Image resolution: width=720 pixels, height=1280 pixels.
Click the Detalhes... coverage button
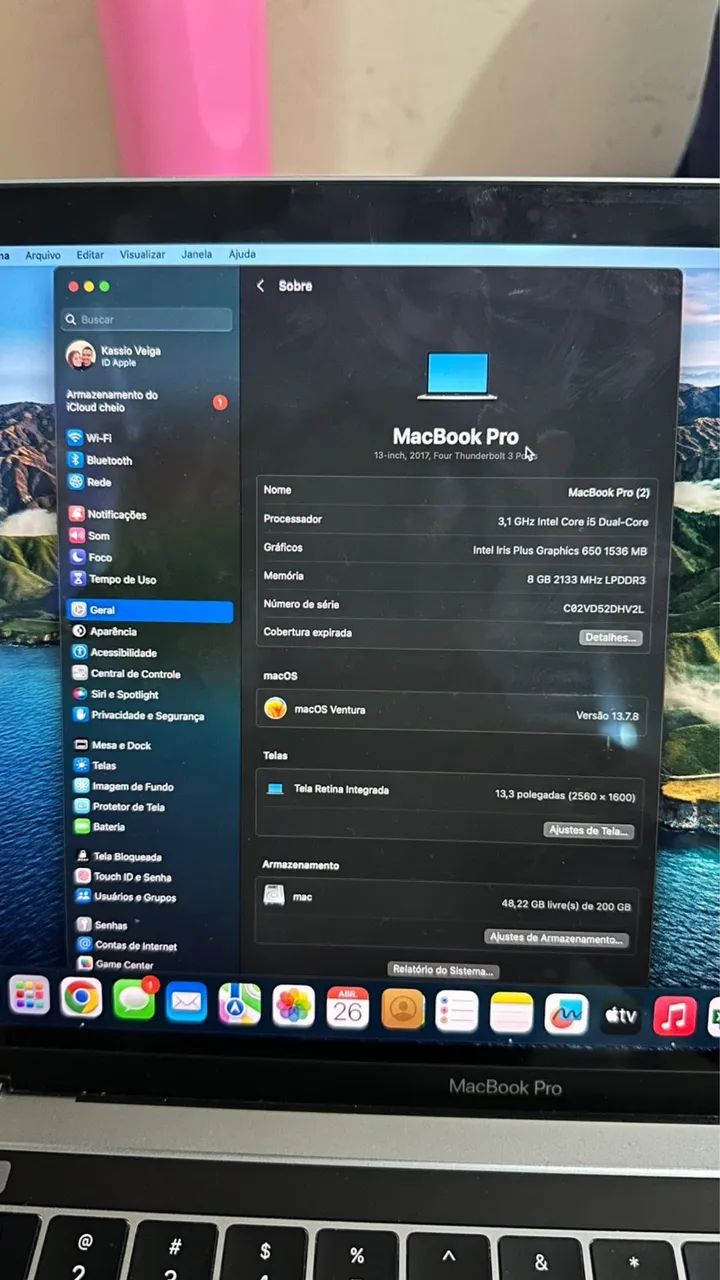click(x=610, y=637)
